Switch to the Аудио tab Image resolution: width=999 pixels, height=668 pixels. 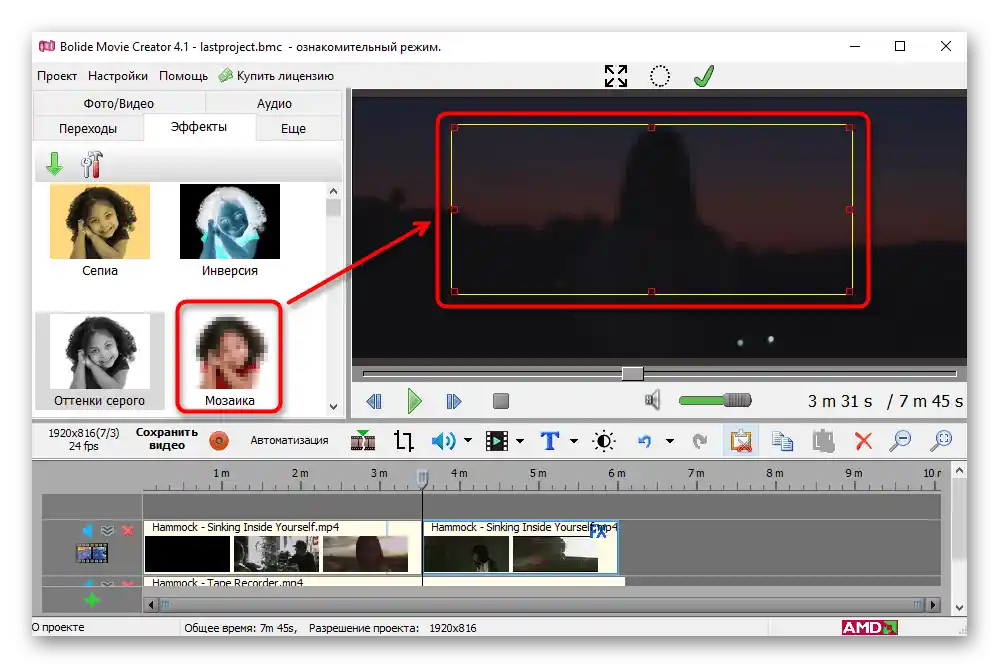click(x=274, y=103)
